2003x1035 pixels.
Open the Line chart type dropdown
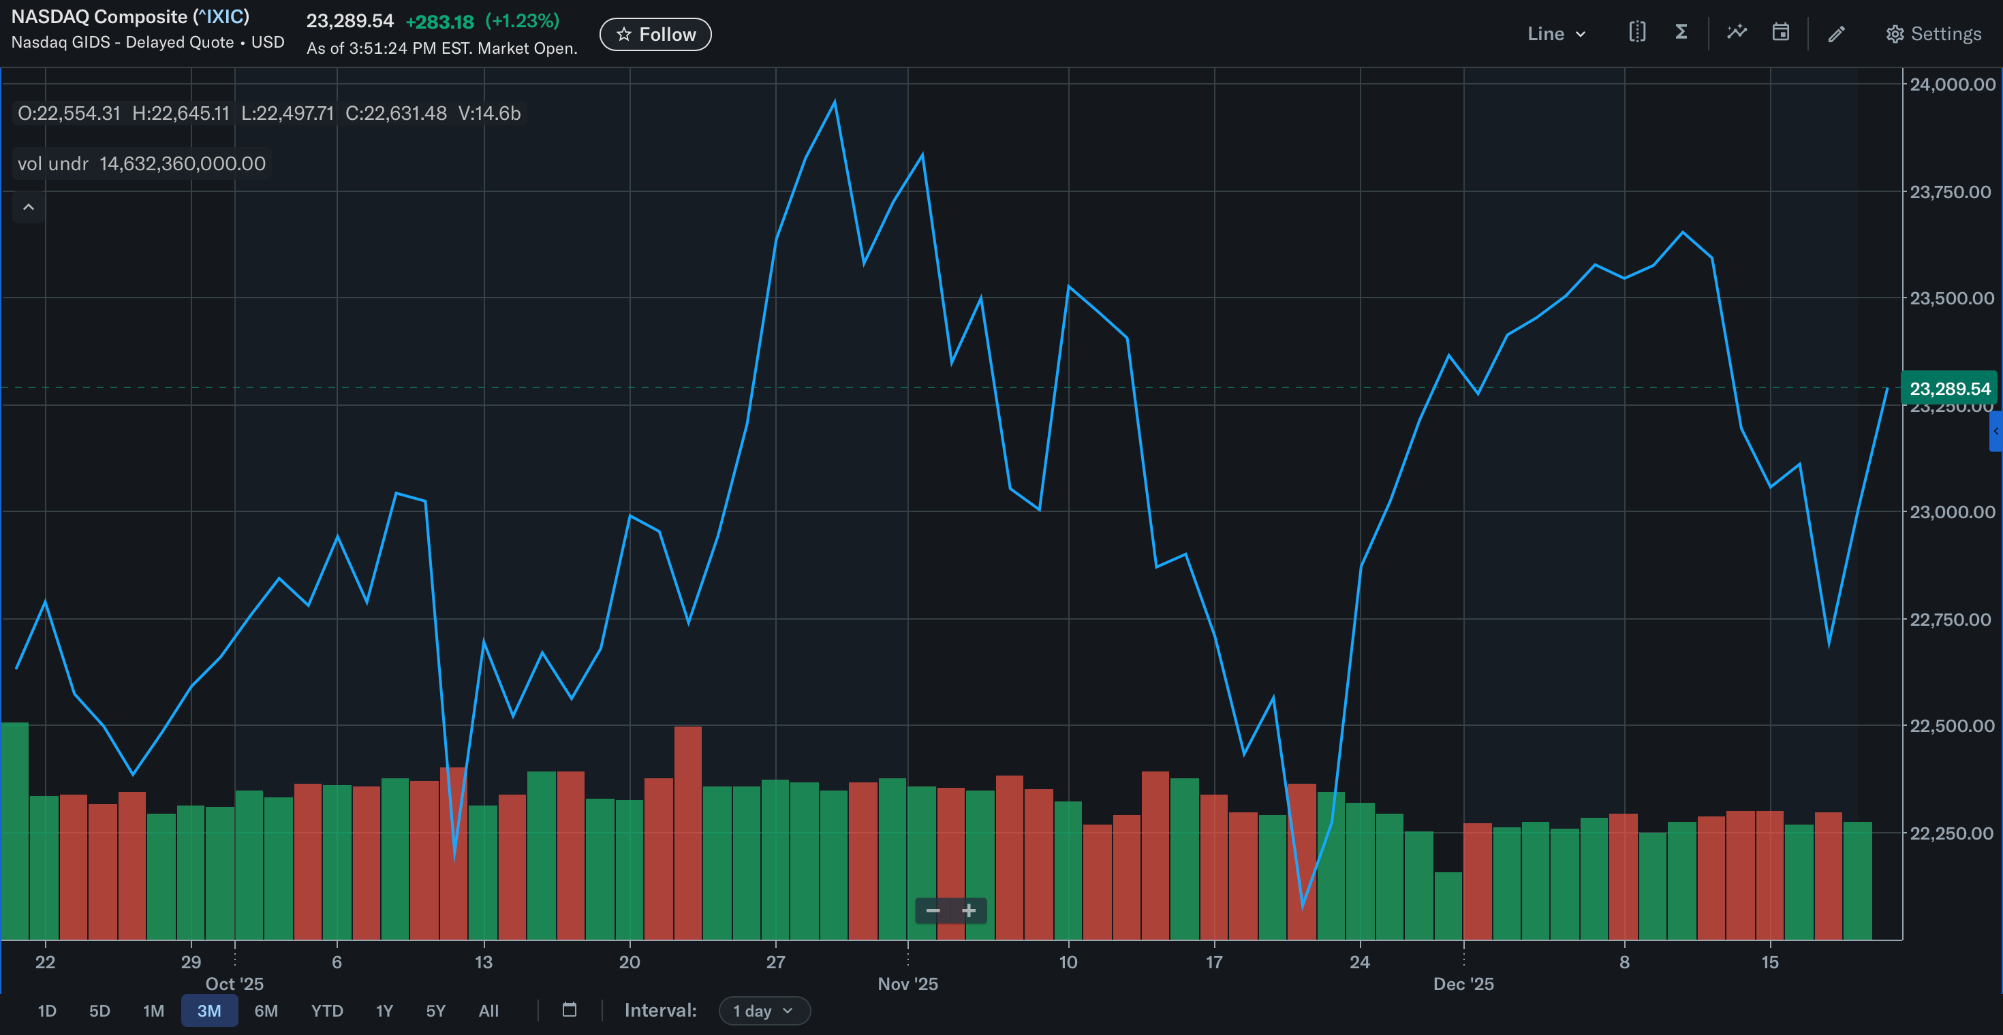[x=1556, y=34]
